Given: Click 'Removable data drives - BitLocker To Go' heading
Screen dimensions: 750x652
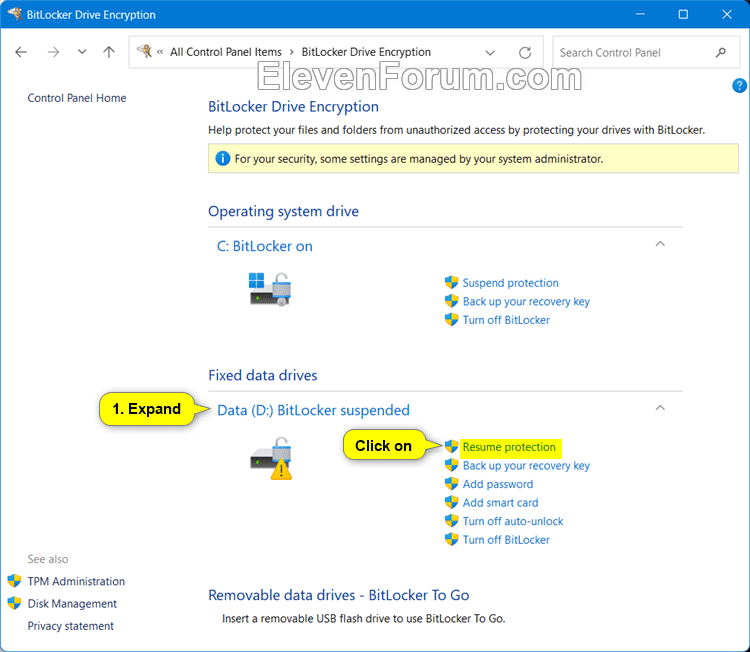Looking at the screenshot, I should [x=339, y=596].
